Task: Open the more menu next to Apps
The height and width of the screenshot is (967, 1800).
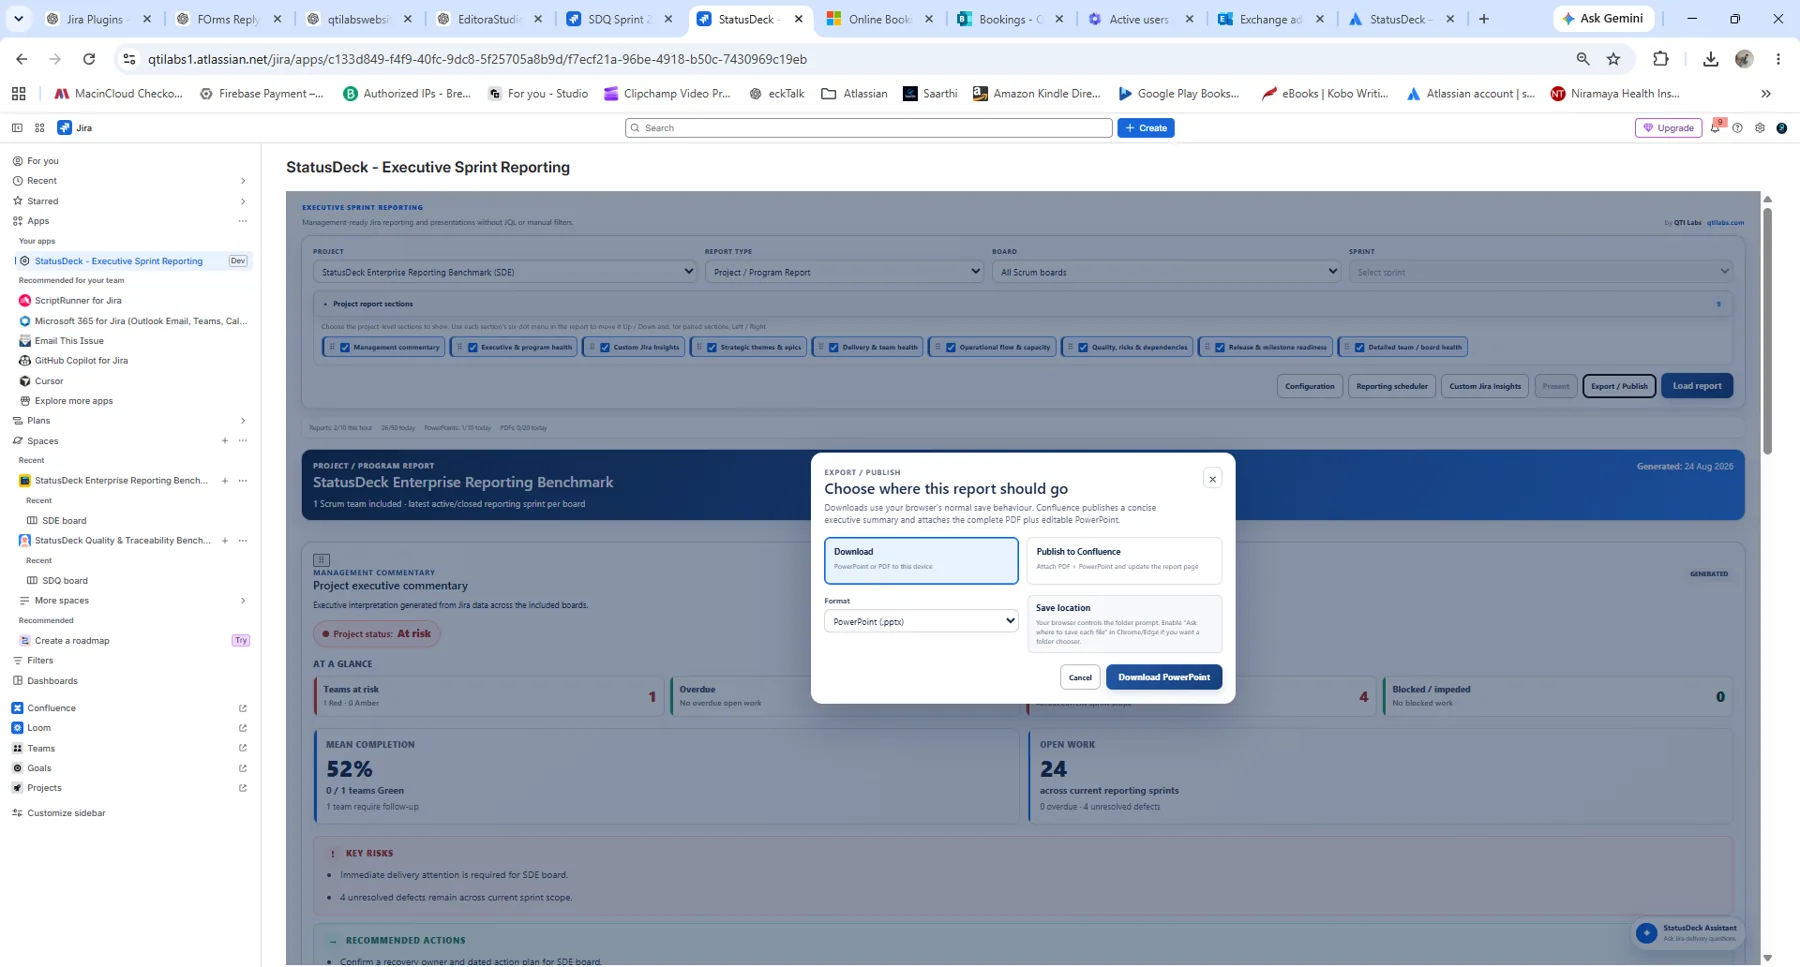Action: pos(243,221)
